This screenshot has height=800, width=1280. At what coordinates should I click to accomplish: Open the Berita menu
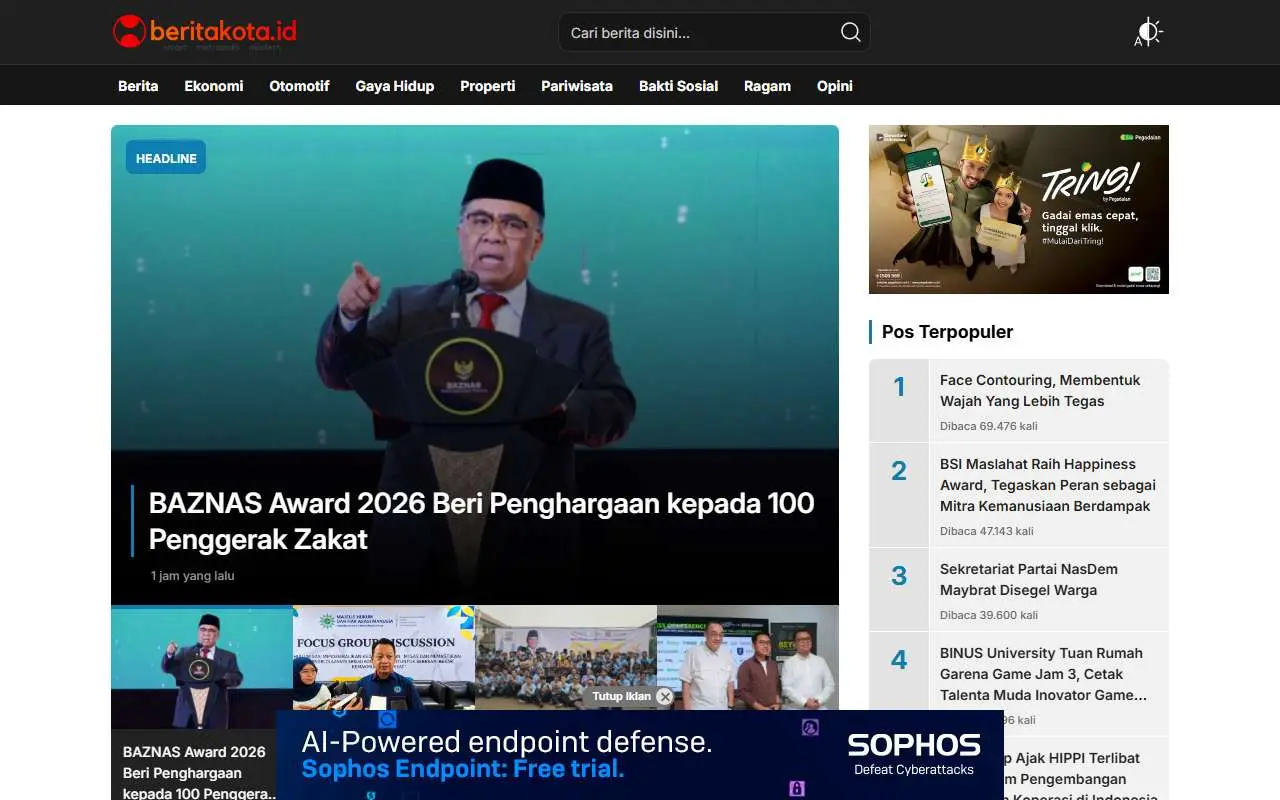(x=138, y=86)
